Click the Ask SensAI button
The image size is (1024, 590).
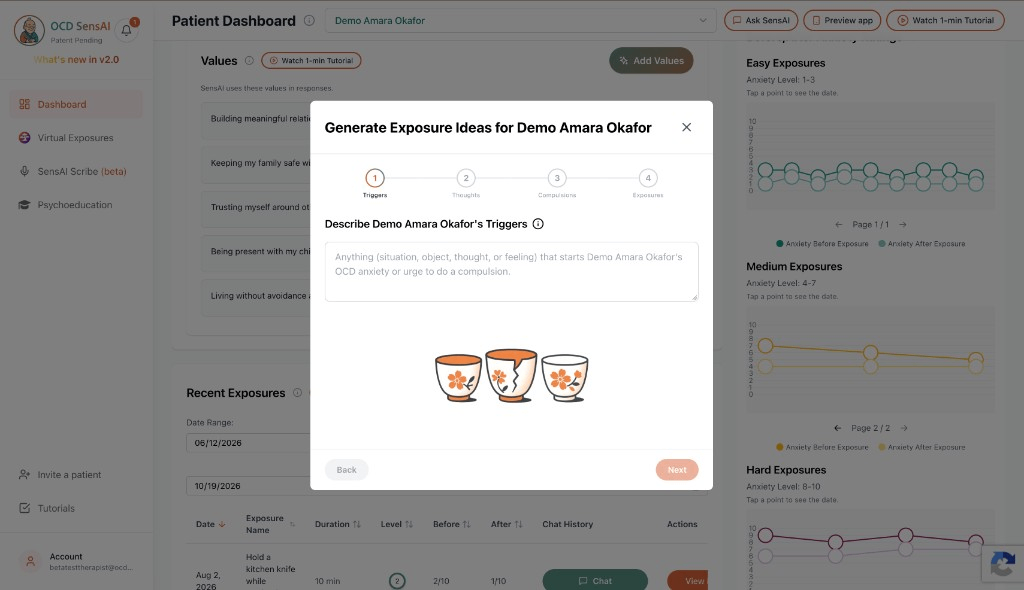pyautogui.click(x=761, y=21)
